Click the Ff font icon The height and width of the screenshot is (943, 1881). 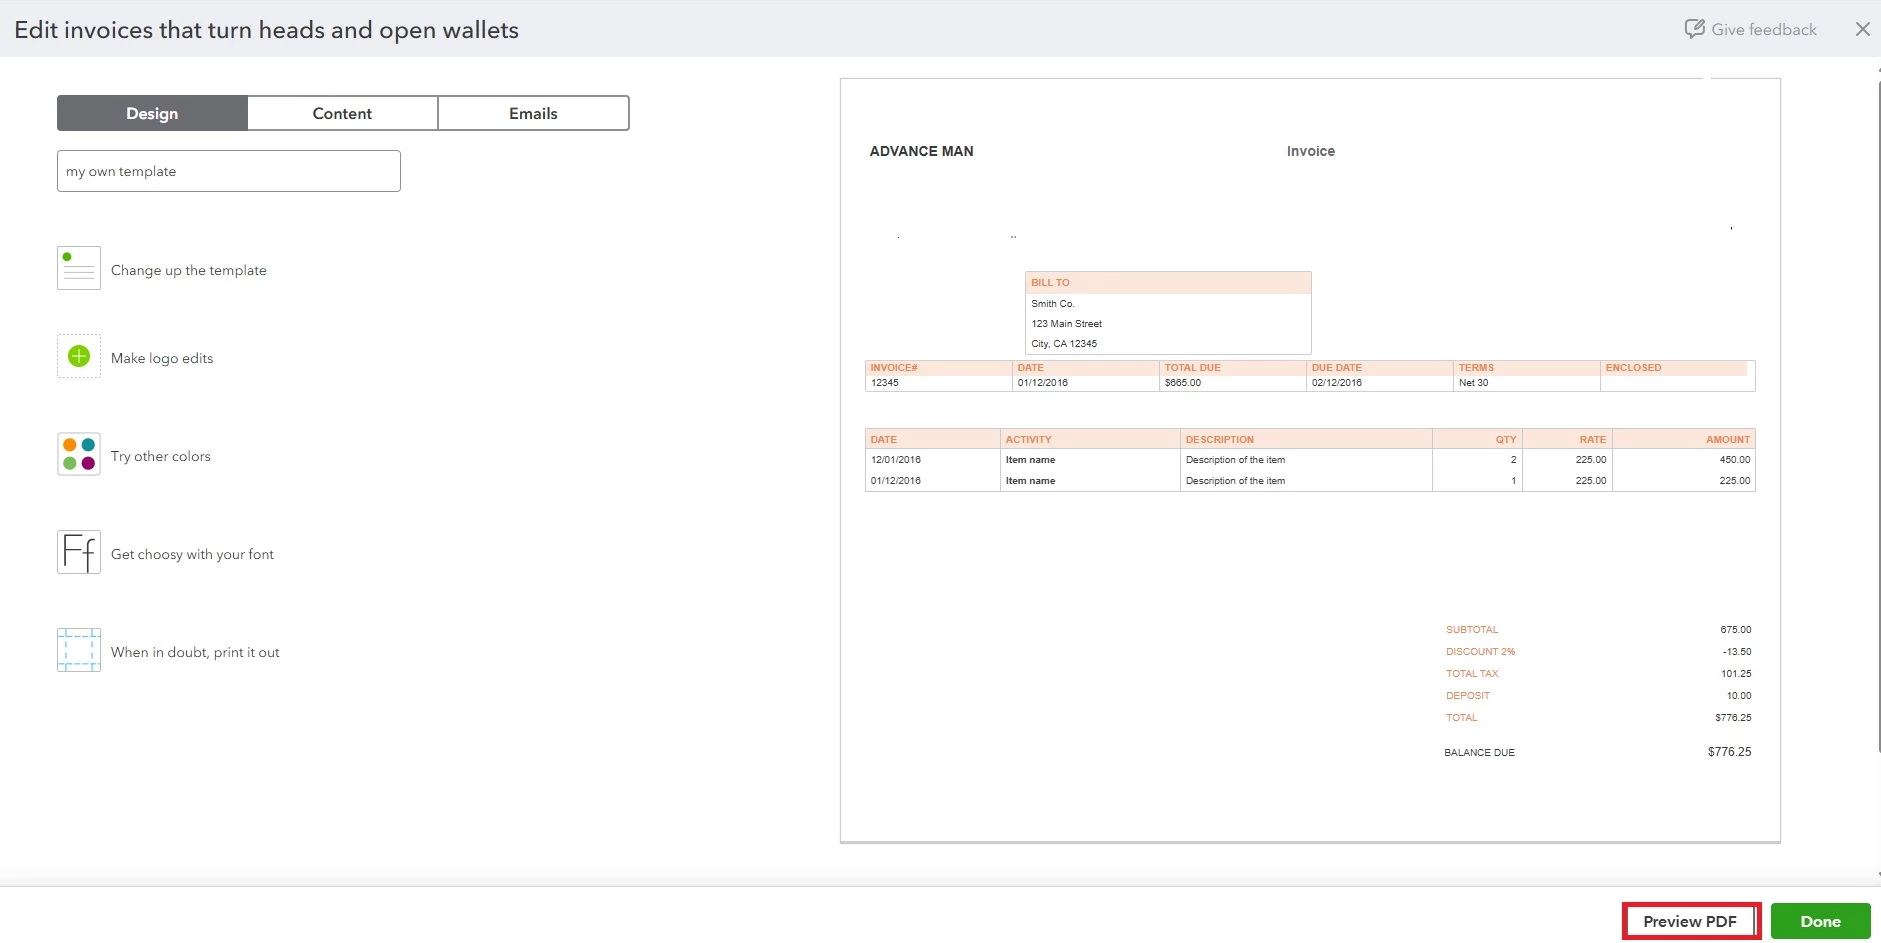pyautogui.click(x=79, y=552)
